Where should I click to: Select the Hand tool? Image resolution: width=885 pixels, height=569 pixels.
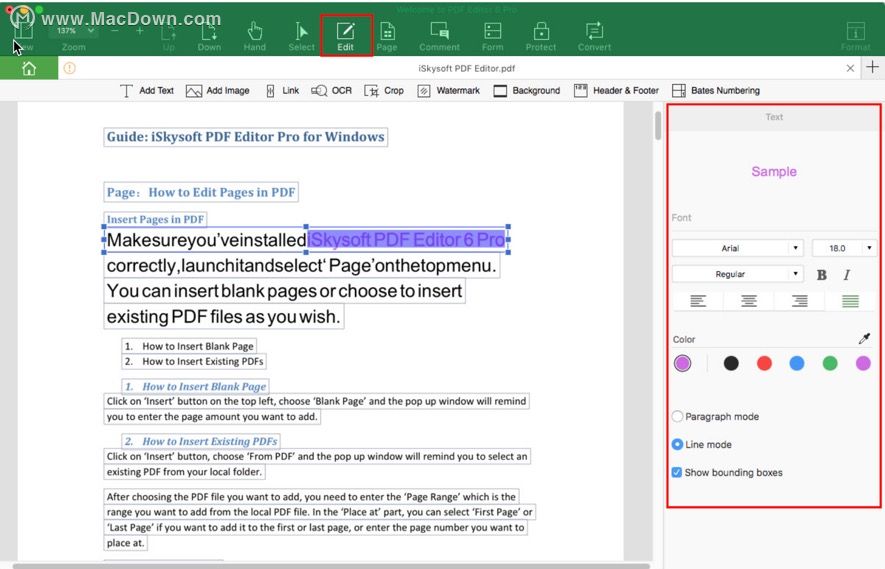pos(255,36)
